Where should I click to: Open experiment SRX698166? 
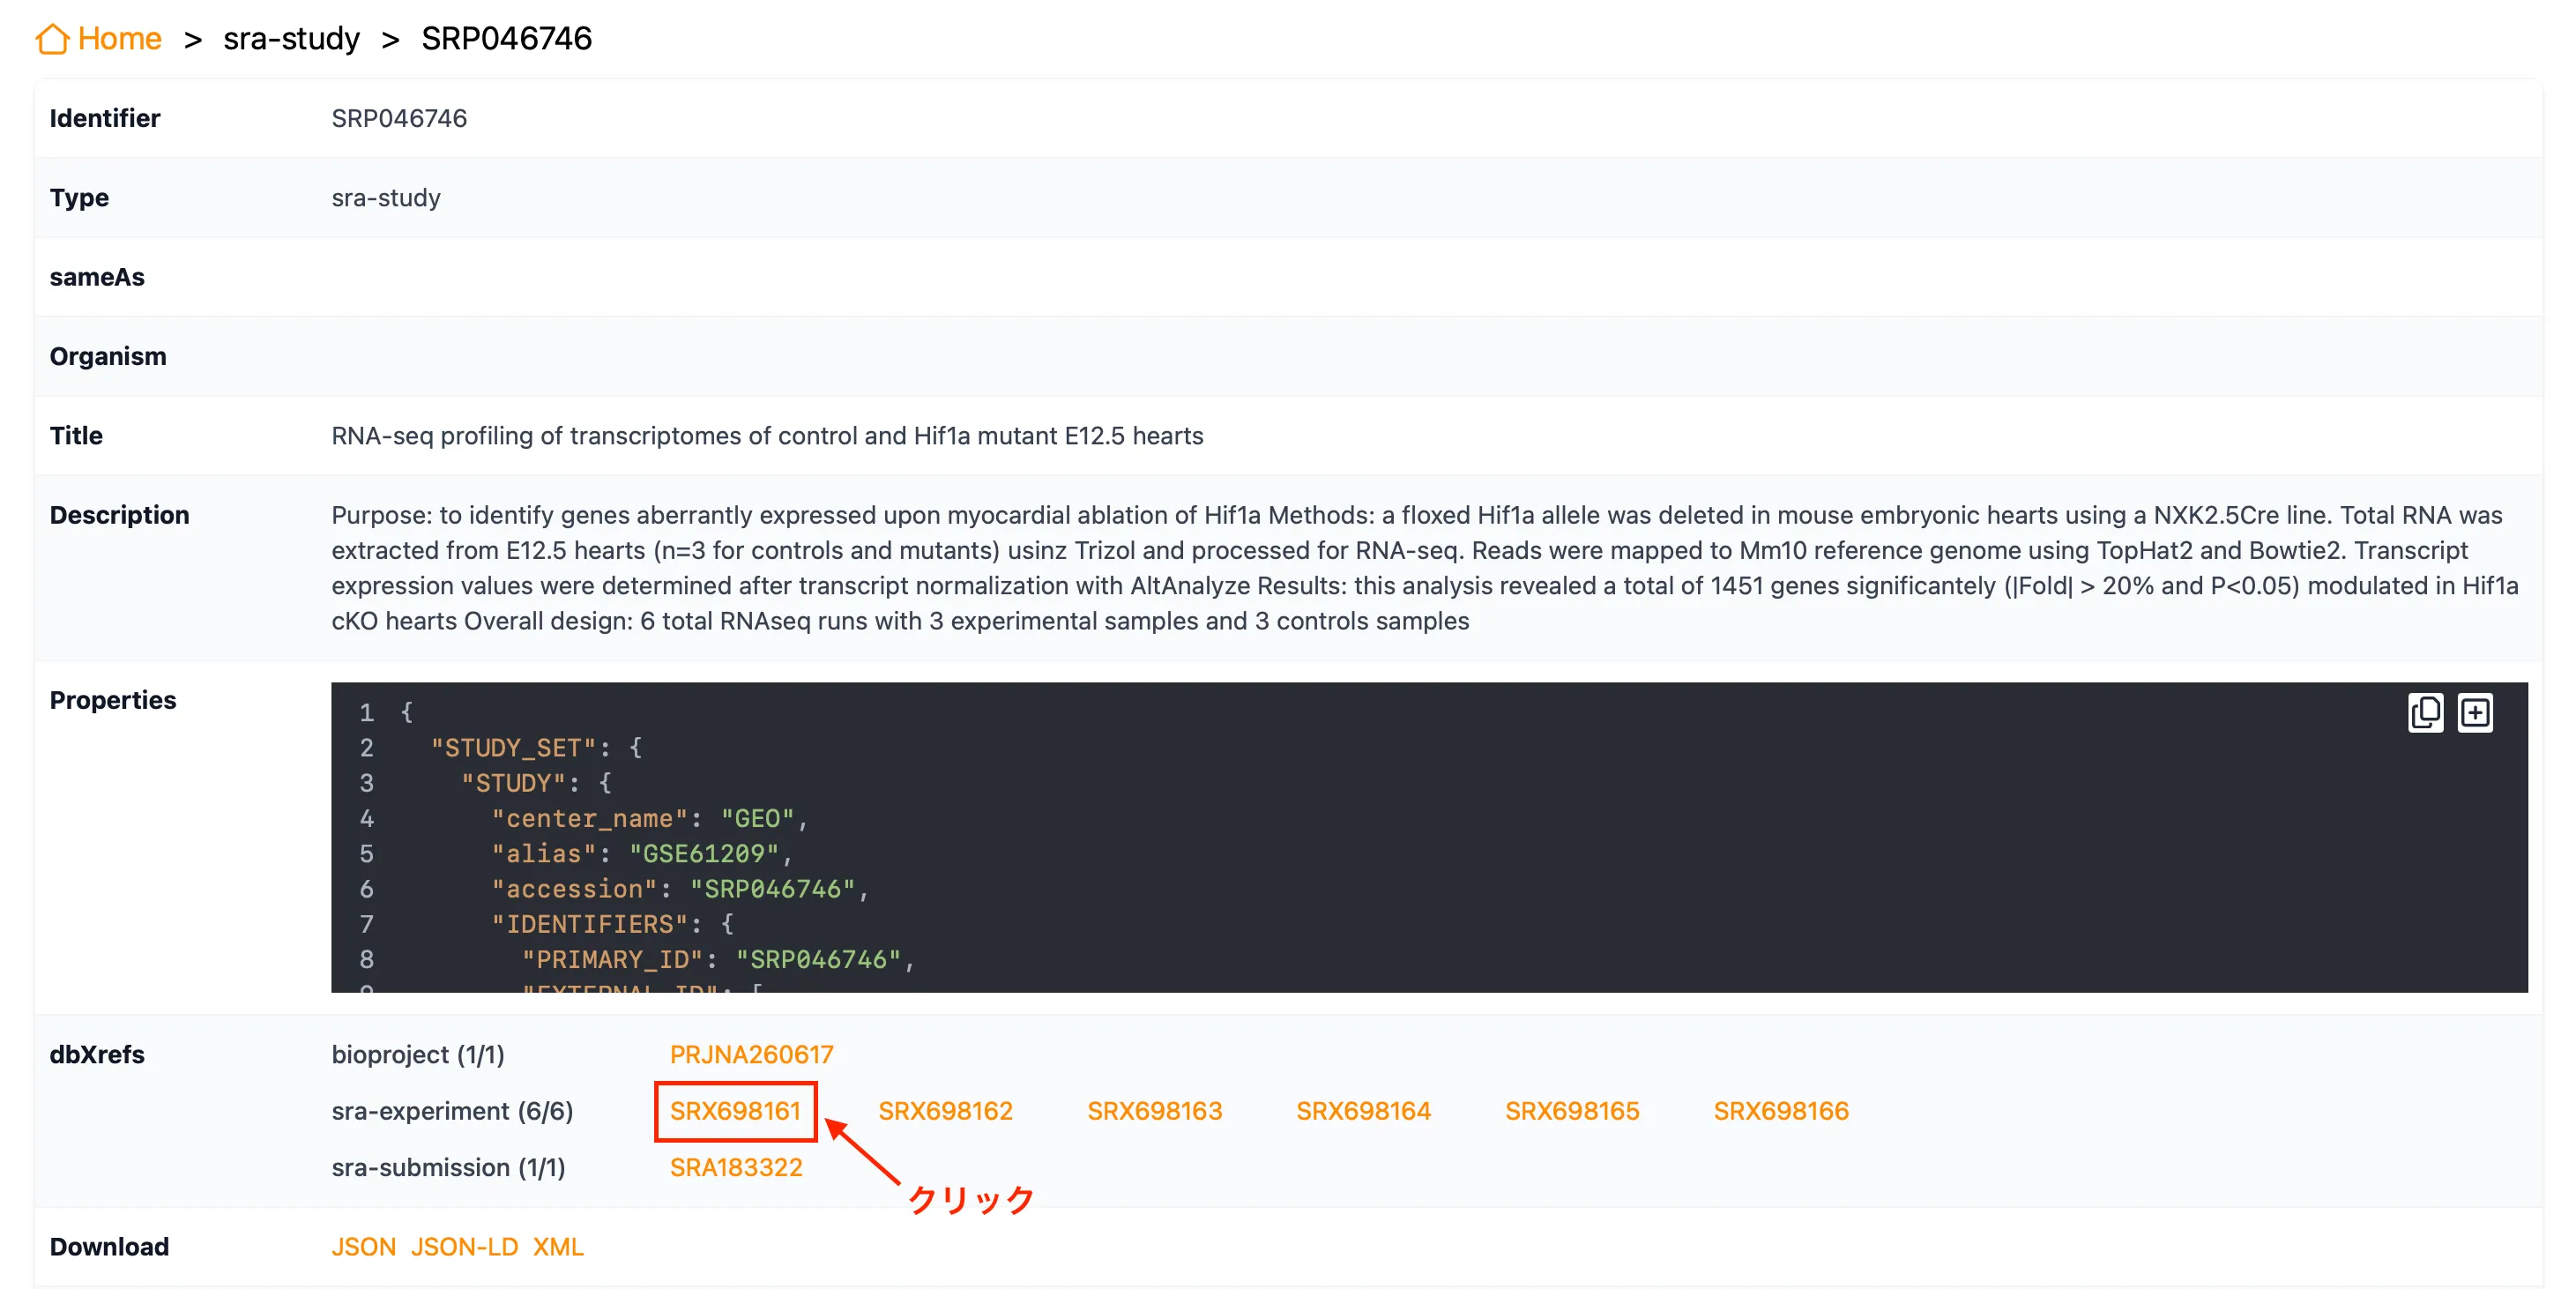(x=1781, y=1111)
